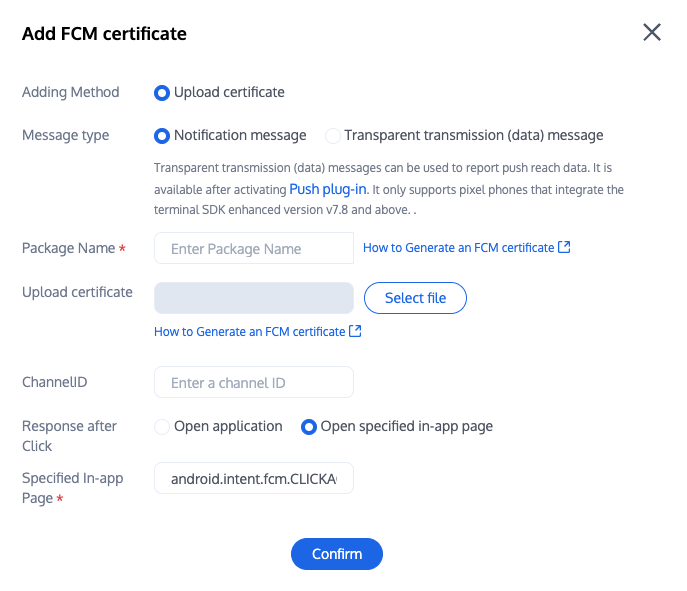The image size is (687, 591).
Task: Choose Notification message type
Action: tap(162, 136)
